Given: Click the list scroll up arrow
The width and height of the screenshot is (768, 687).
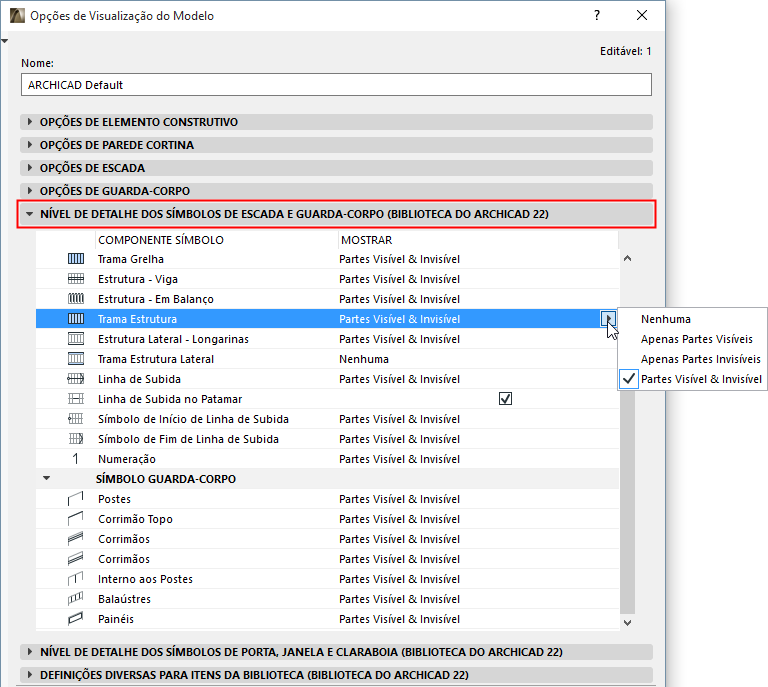Looking at the screenshot, I should coord(627,259).
